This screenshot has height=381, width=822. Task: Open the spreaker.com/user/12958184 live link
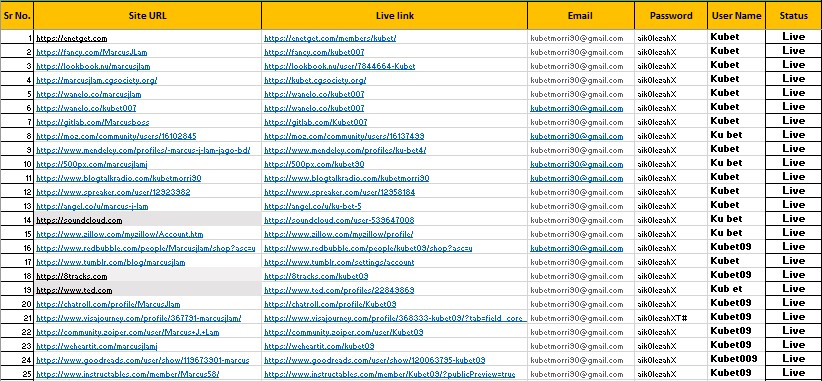[339, 192]
